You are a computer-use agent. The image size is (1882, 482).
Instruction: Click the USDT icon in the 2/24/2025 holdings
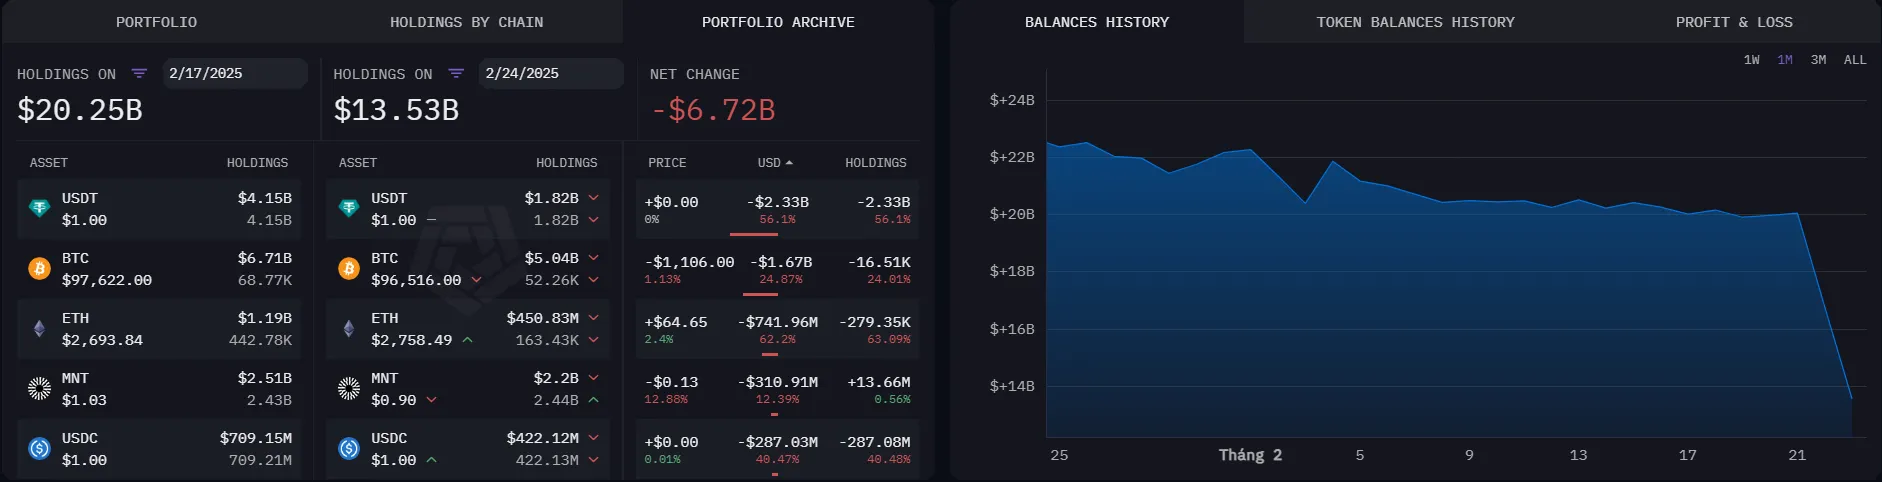[349, 209]
